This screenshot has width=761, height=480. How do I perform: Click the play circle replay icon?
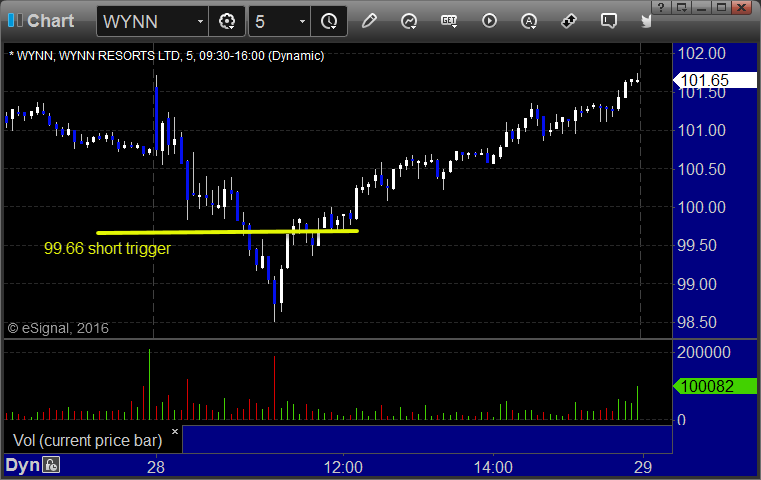[x=489, y=21]
